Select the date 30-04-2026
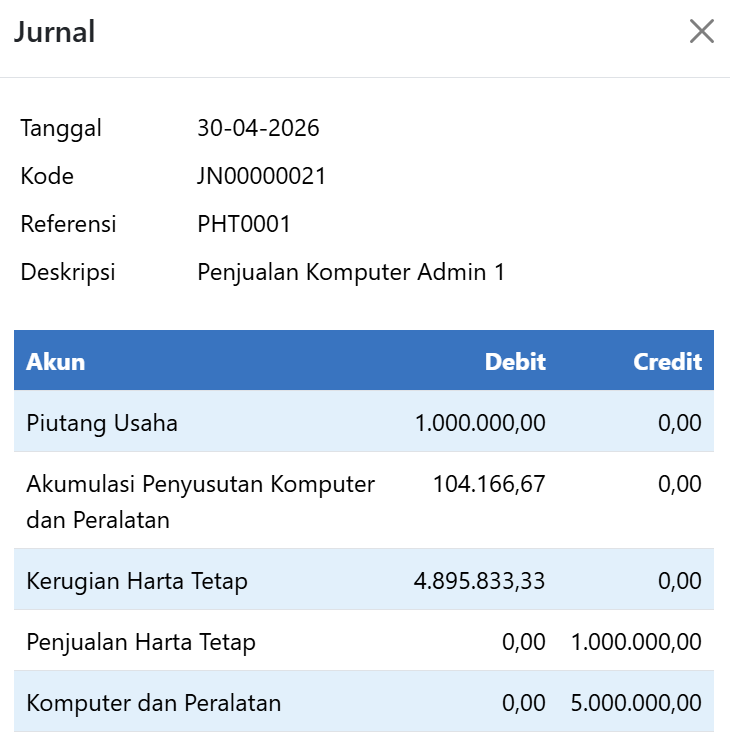This screenshot has height=745, width=730. pyautogui.click(x=258, y=128)
